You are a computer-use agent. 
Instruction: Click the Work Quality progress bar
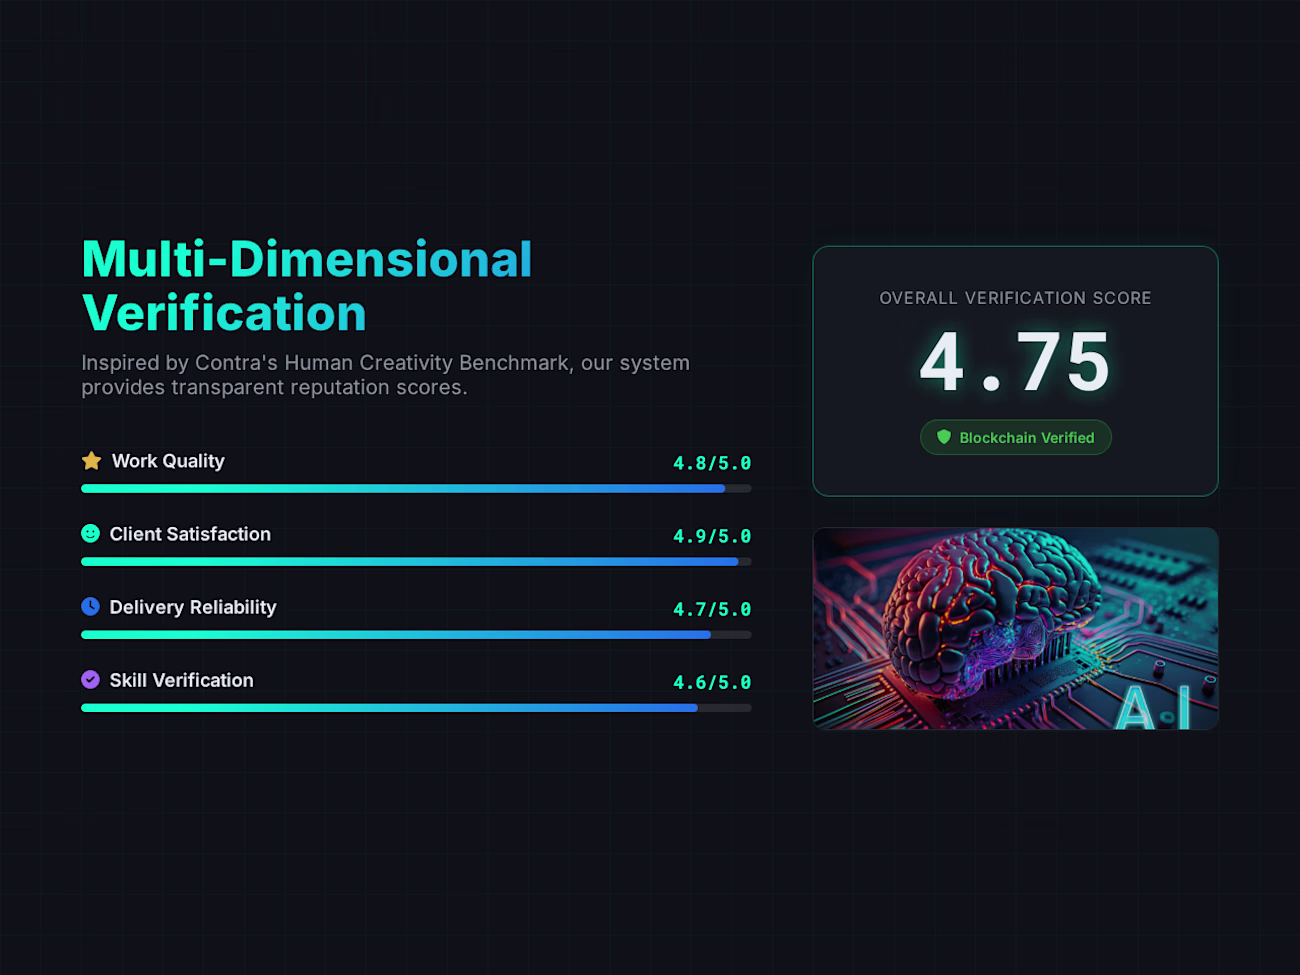tap(416, 489)
